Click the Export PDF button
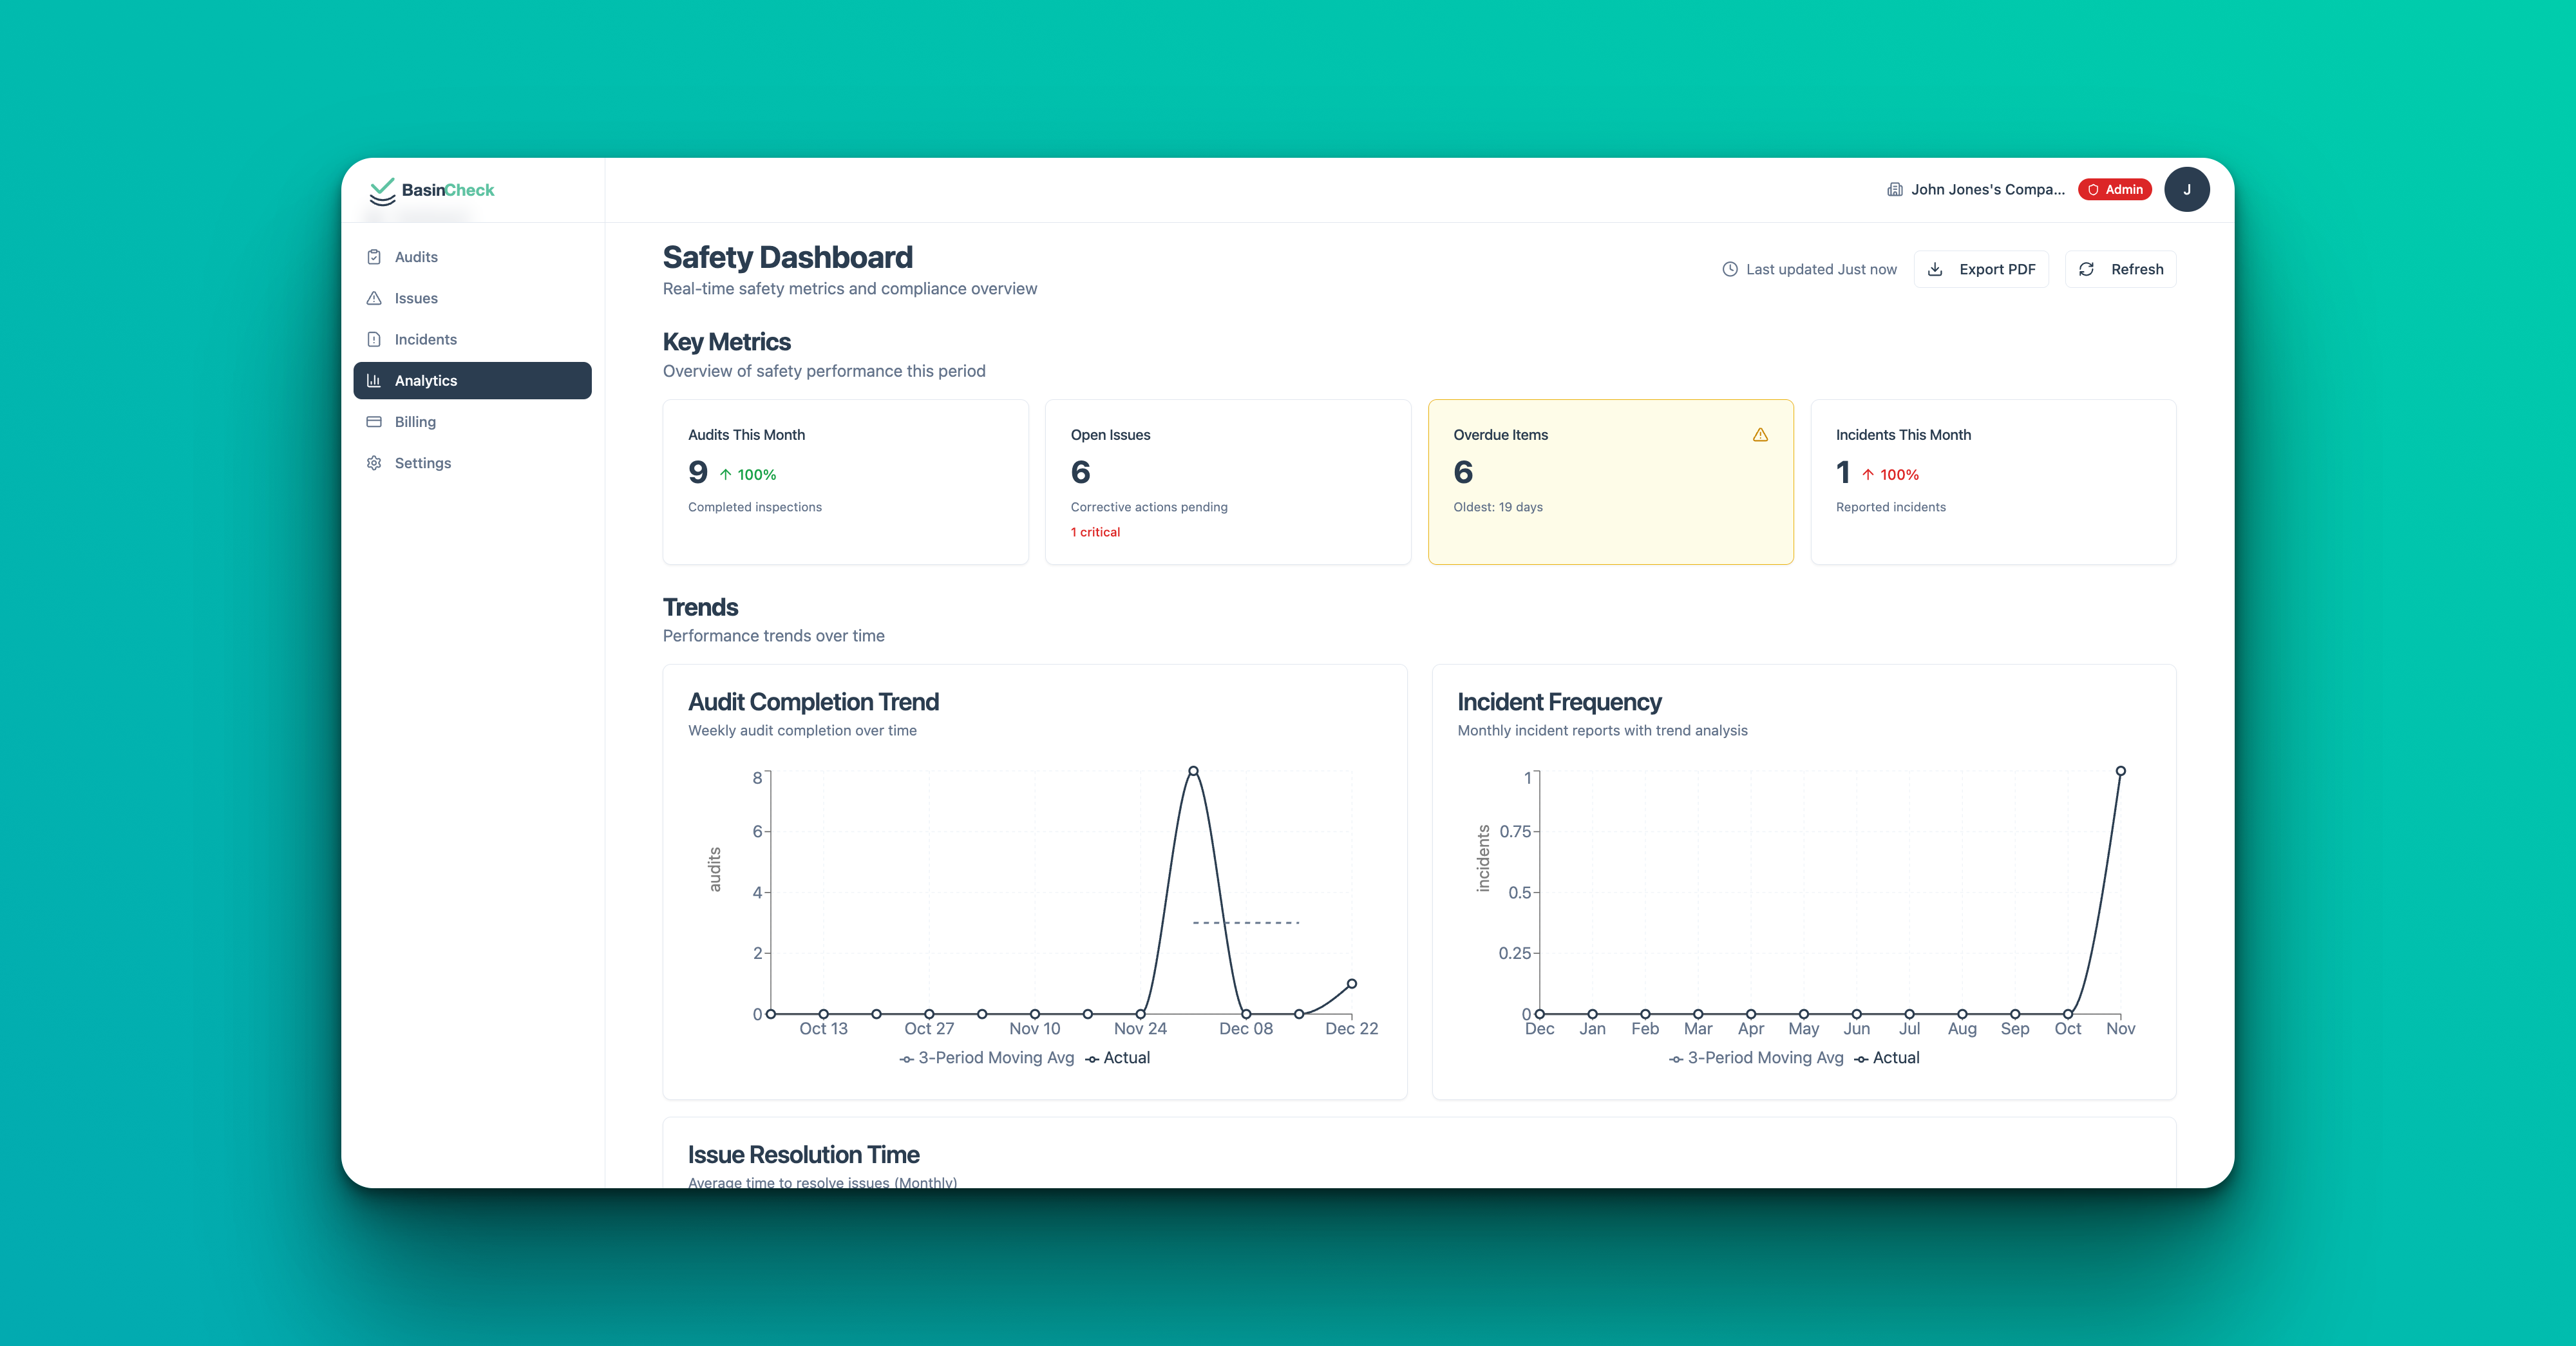This screenshot has height=1346, width=2576. 1981,268
